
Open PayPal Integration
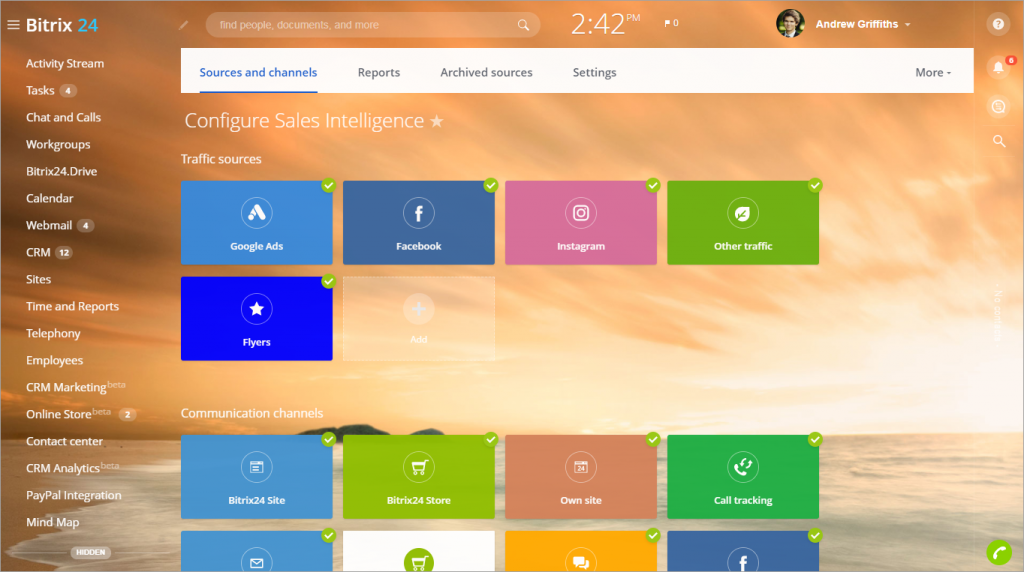click(74, 495)
